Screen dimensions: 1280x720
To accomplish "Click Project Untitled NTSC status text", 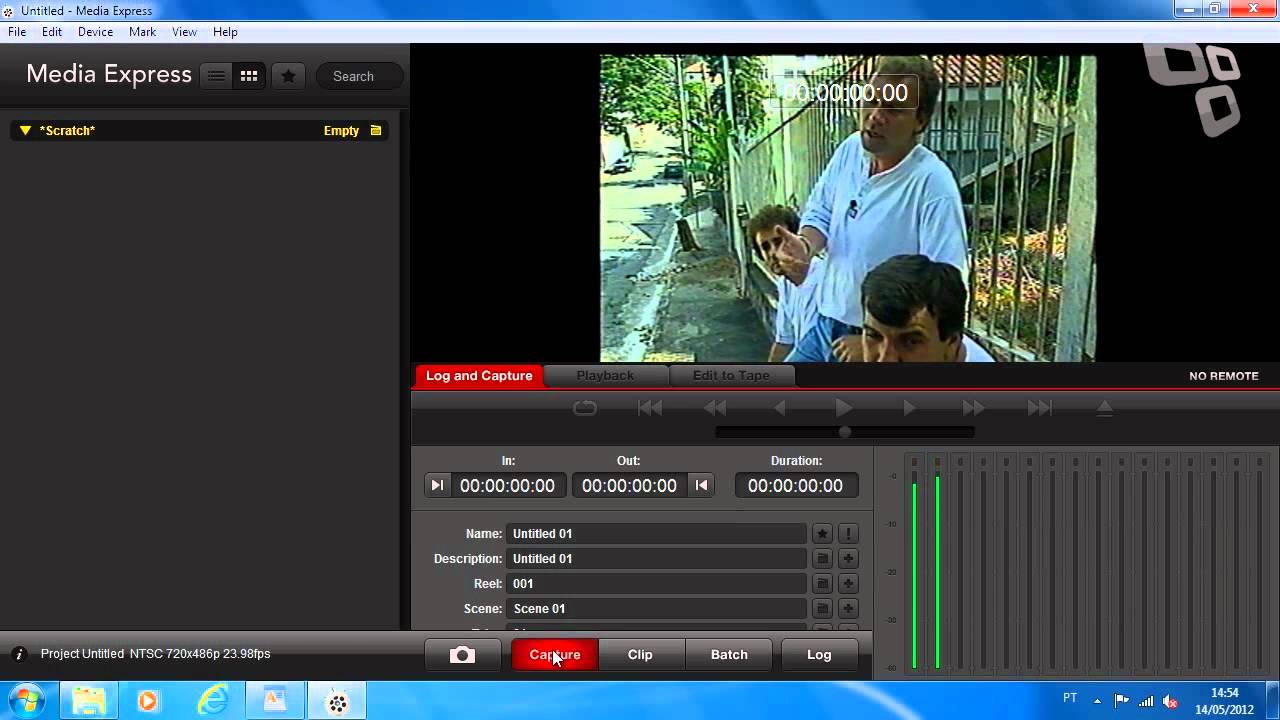I will pyautogui.click(x=155, y=654).
